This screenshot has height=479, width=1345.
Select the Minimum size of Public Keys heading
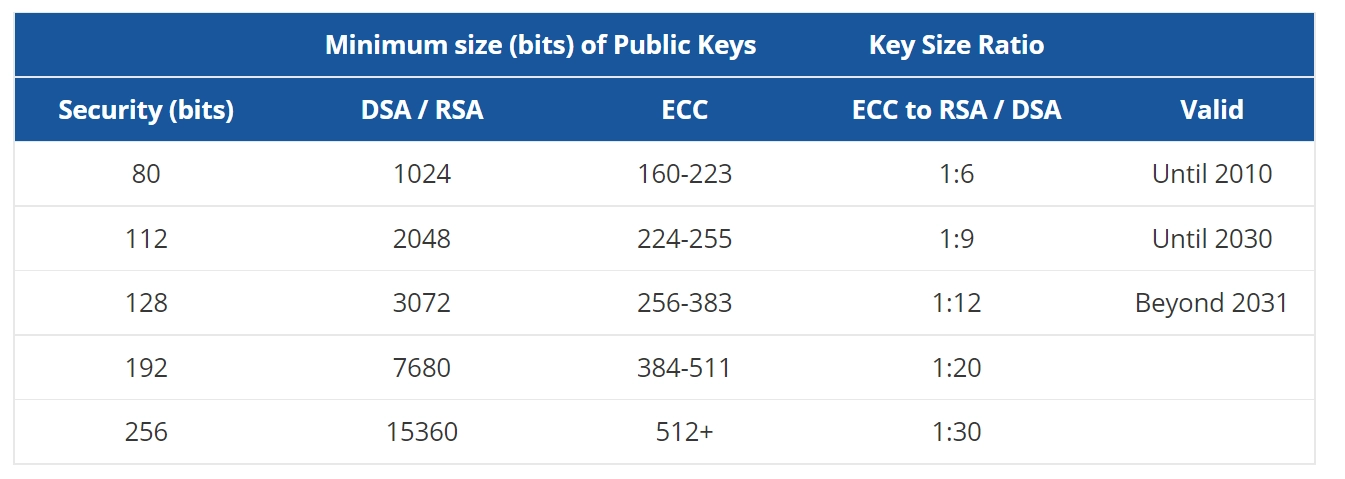(x=540, y=45)
